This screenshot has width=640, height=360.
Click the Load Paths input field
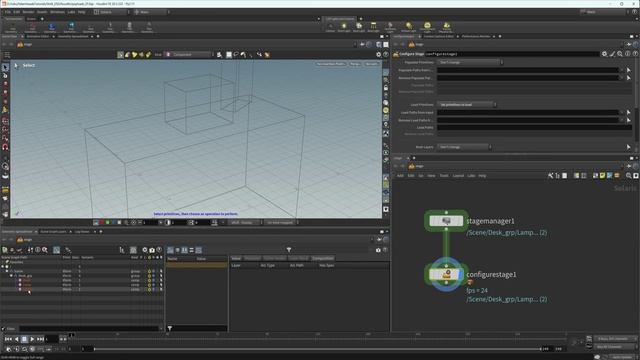[x=534, y=128]
